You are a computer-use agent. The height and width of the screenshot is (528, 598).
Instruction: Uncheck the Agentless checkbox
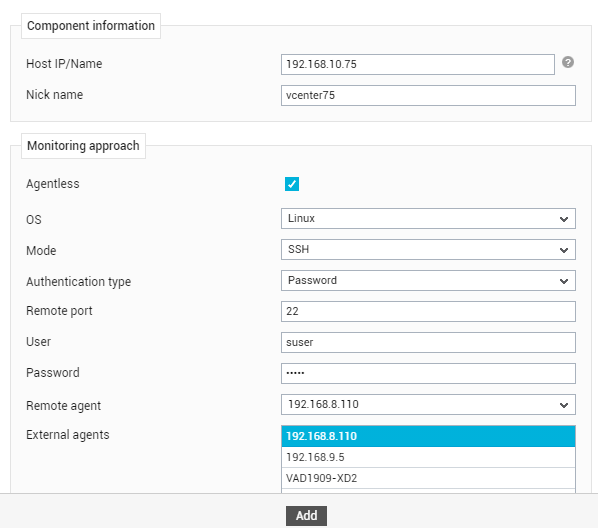tap(292, 184)
